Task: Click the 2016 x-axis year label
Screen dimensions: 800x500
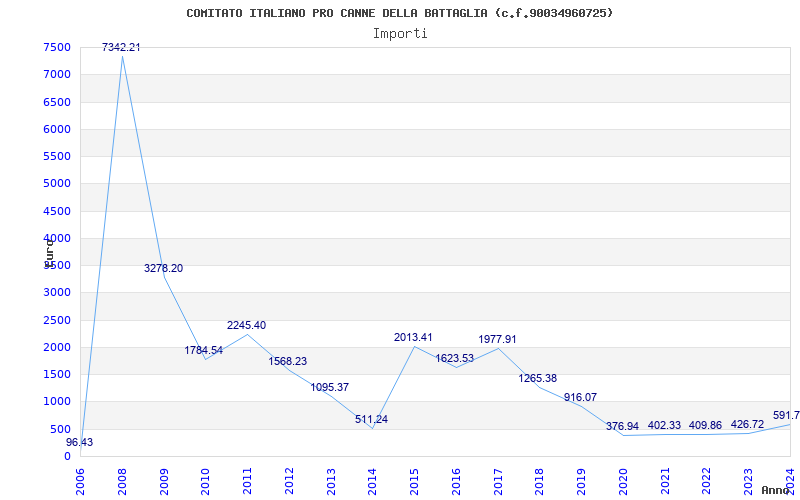Action: pyautogui.click(x=456, y=482)
